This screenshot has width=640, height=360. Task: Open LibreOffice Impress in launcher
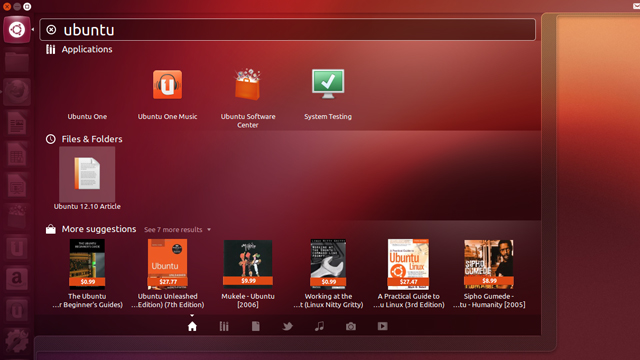[17, 185]
